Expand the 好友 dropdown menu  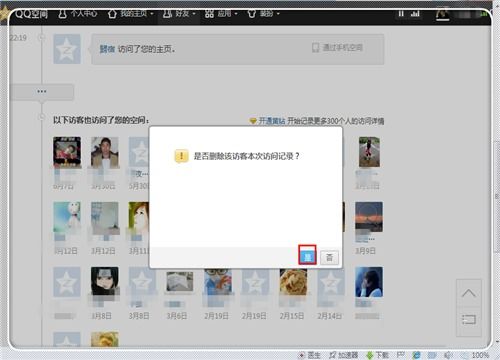179,14
